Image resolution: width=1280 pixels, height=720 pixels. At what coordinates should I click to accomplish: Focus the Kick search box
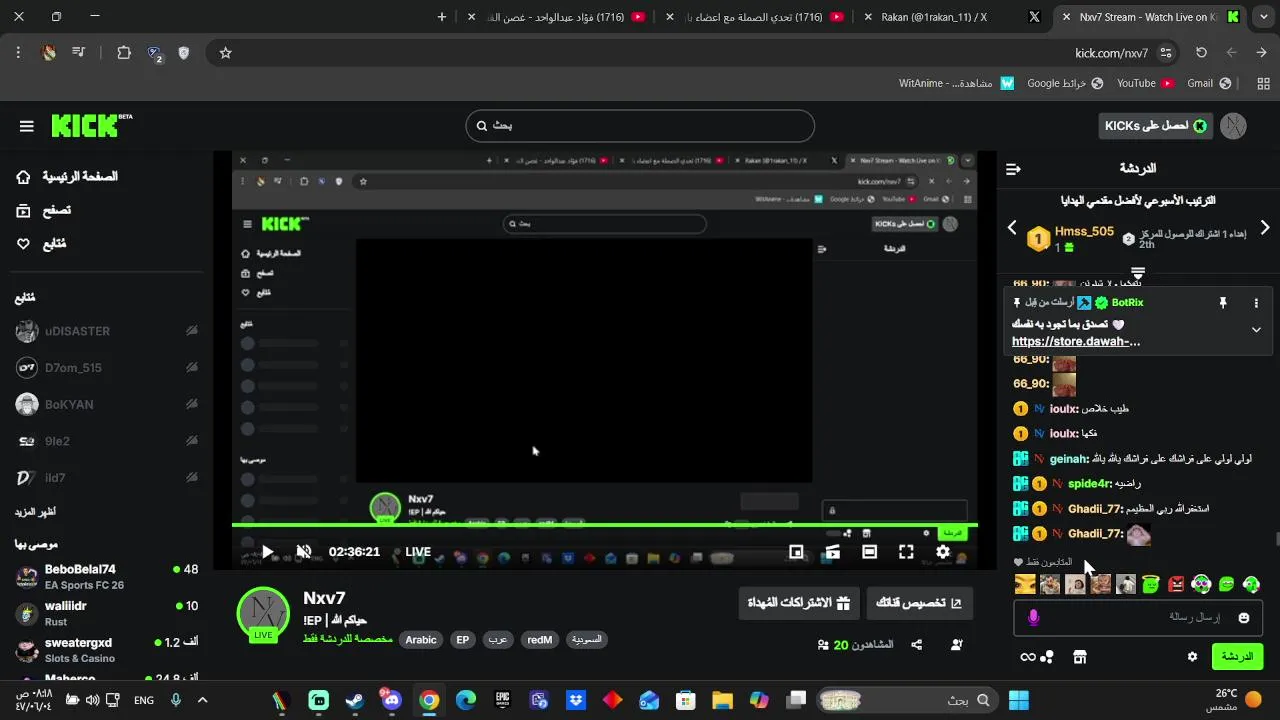(640, 126)
